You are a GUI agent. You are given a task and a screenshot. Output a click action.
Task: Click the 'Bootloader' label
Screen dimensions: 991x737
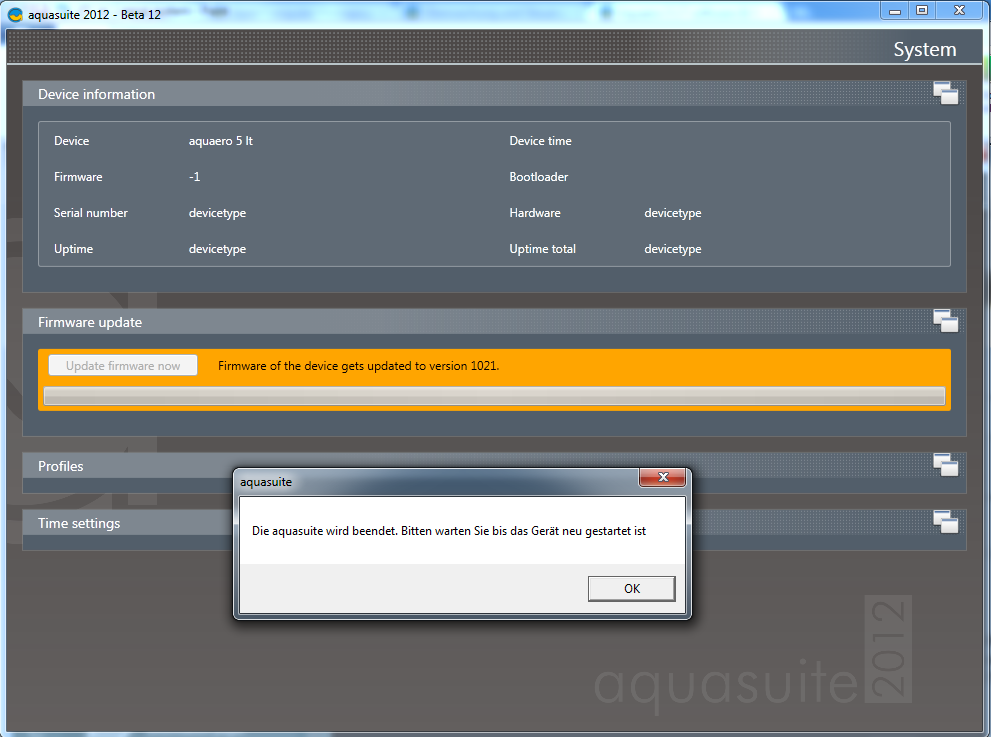click(538, 177)
